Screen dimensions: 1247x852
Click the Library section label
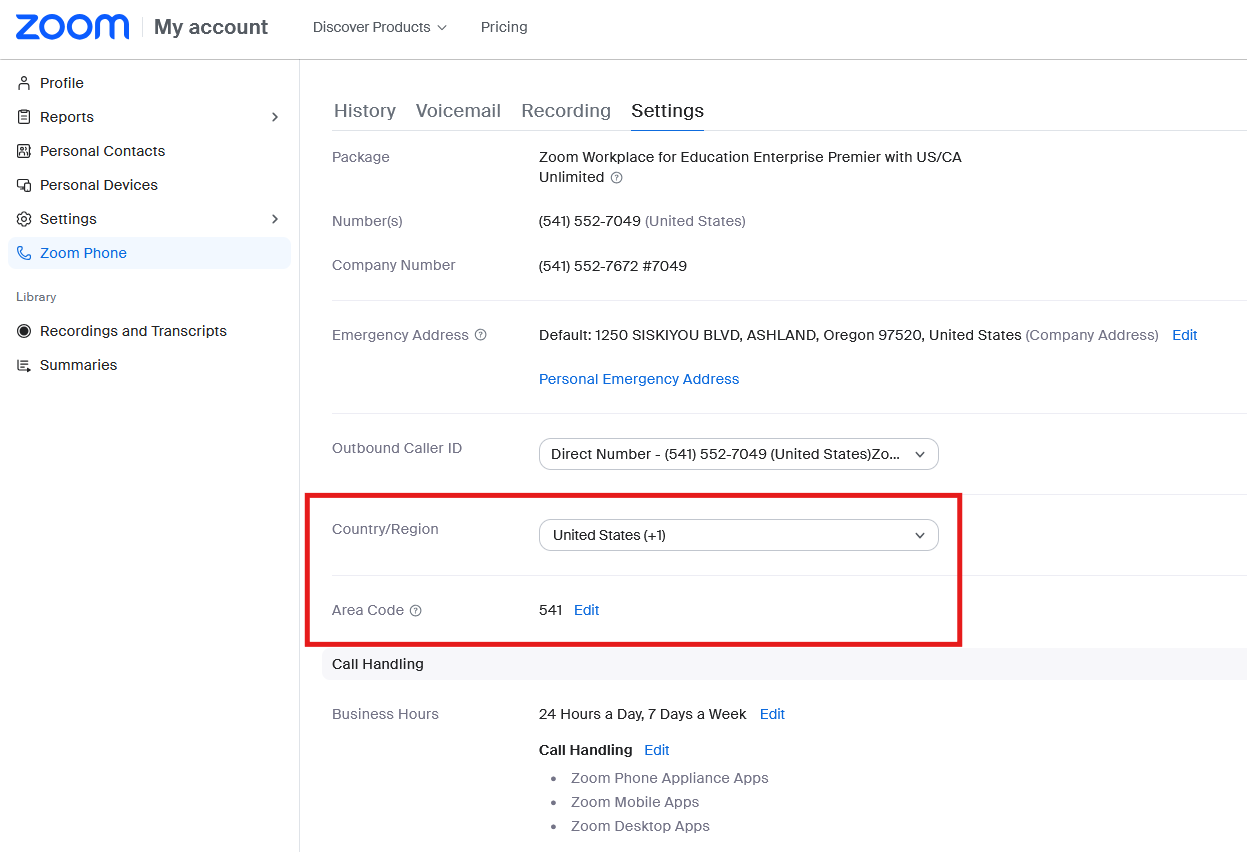coord(36,297)
